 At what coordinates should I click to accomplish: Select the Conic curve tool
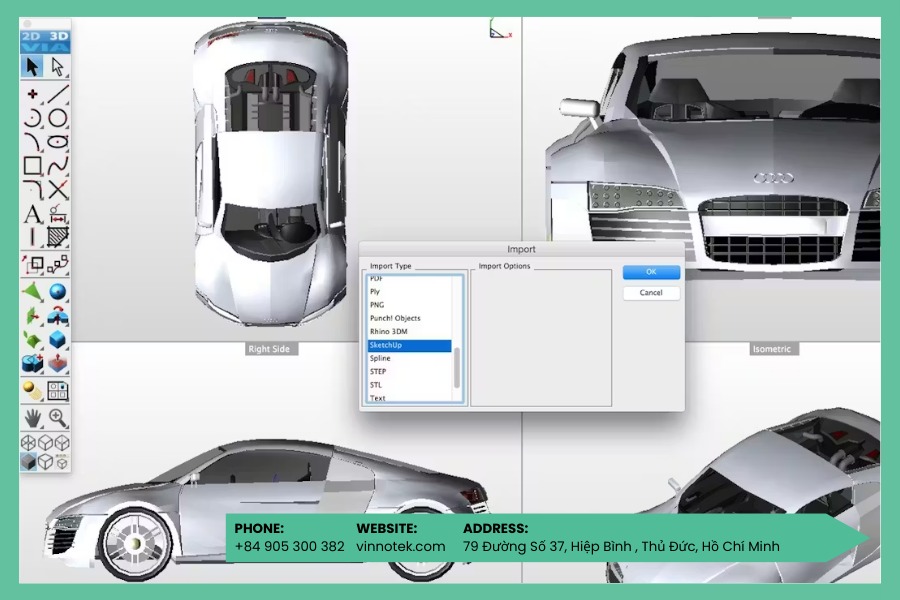coord(33,141)
